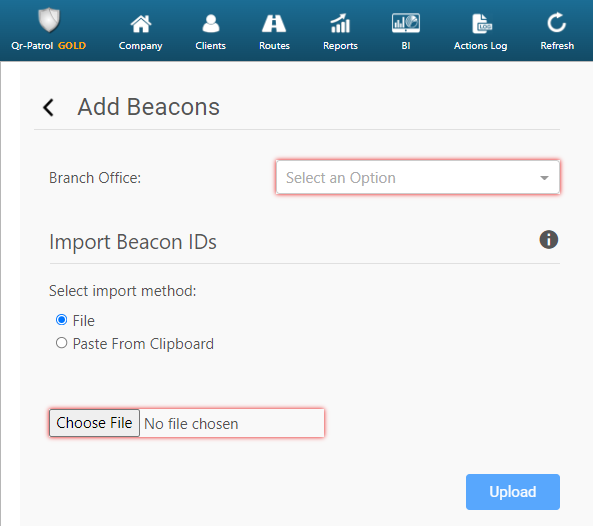Open the Company home icon
This screenshot has width=593, height=526.
(141, 24)
